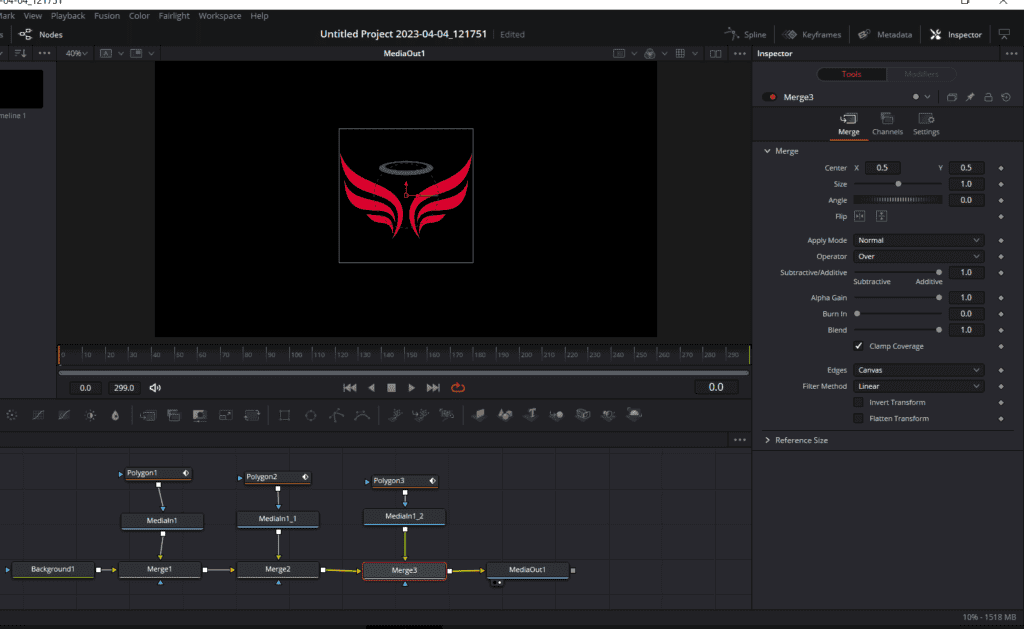Toggle the Nodes panel button
This screenshot has width=1024, height=629.
(x=40, y=35)
